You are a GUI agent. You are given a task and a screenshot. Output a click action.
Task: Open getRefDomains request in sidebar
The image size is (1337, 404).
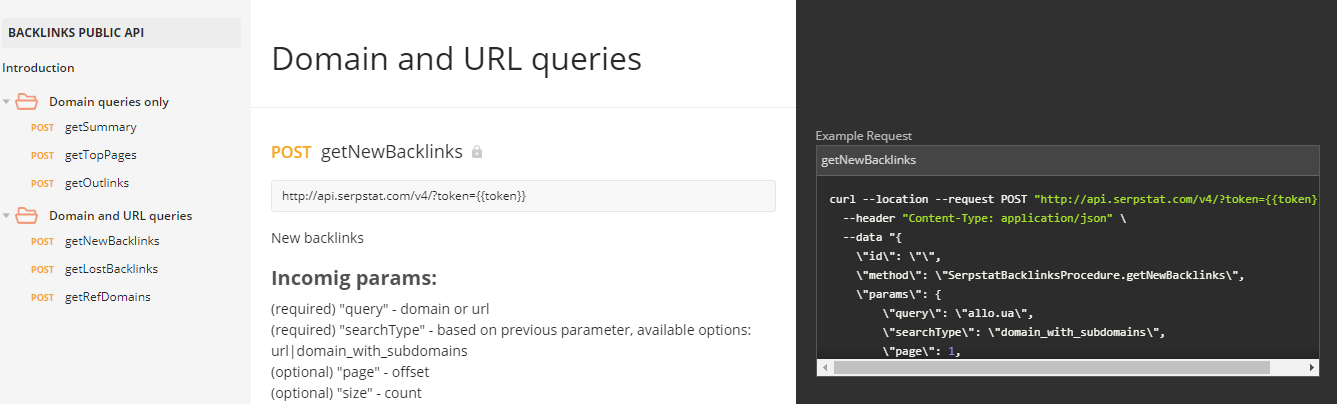(108, 297)
